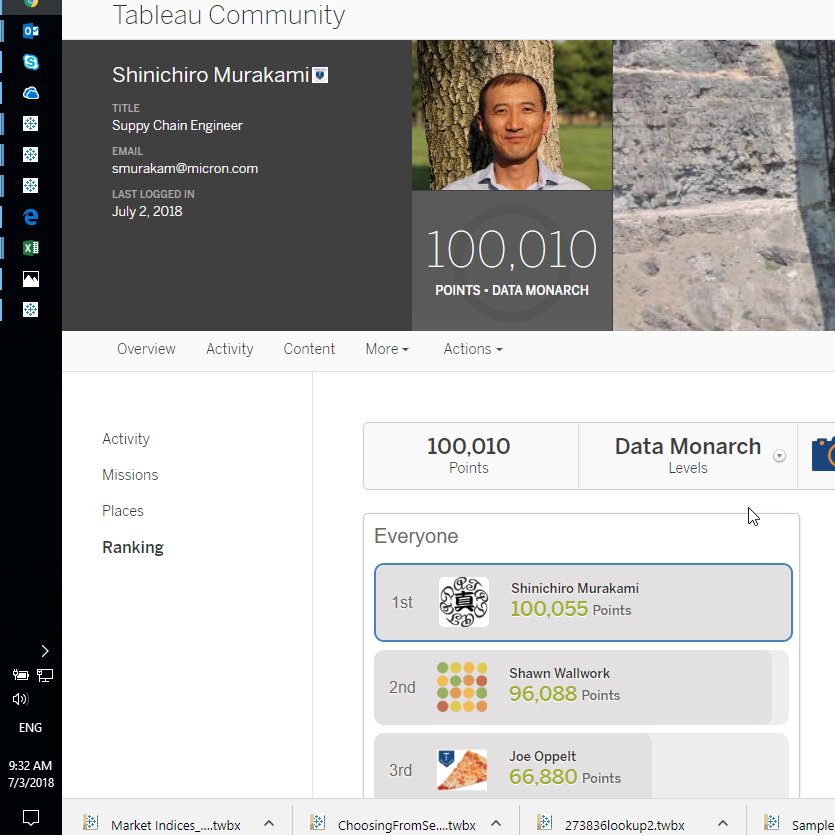Click the ENG language indicator
Viewport: 835px width, 835px height.
click(x=30, y=727)
